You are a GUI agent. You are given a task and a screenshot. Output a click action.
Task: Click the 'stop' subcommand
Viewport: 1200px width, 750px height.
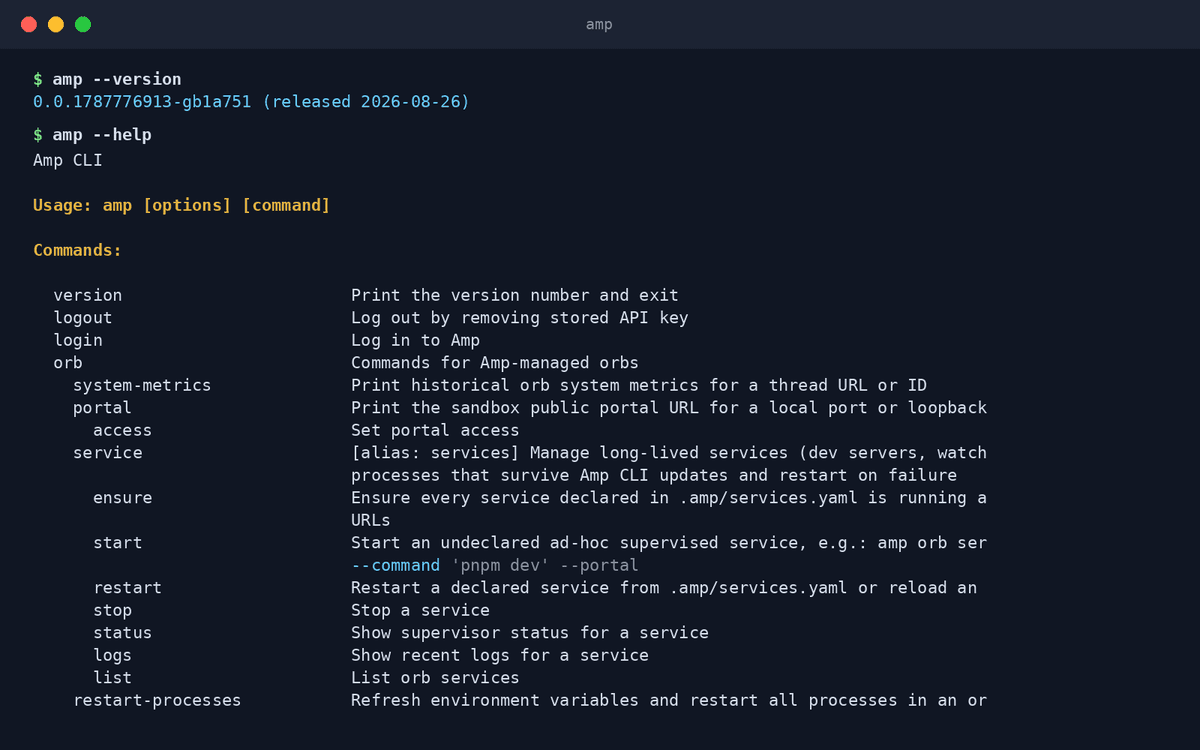tap(112, 610)
